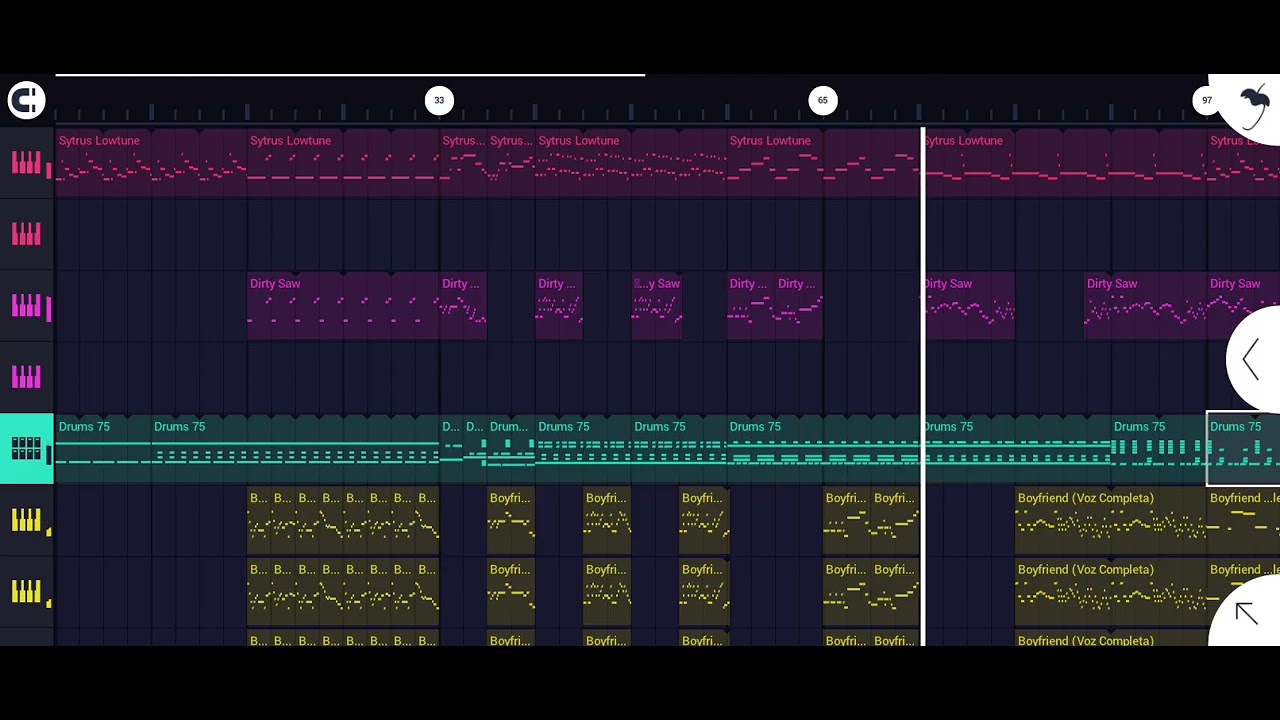Viewport: 1280px width, 720px height.
Task: Select the Dirty Saw track keyboard icon
Action: pos(26,306)
